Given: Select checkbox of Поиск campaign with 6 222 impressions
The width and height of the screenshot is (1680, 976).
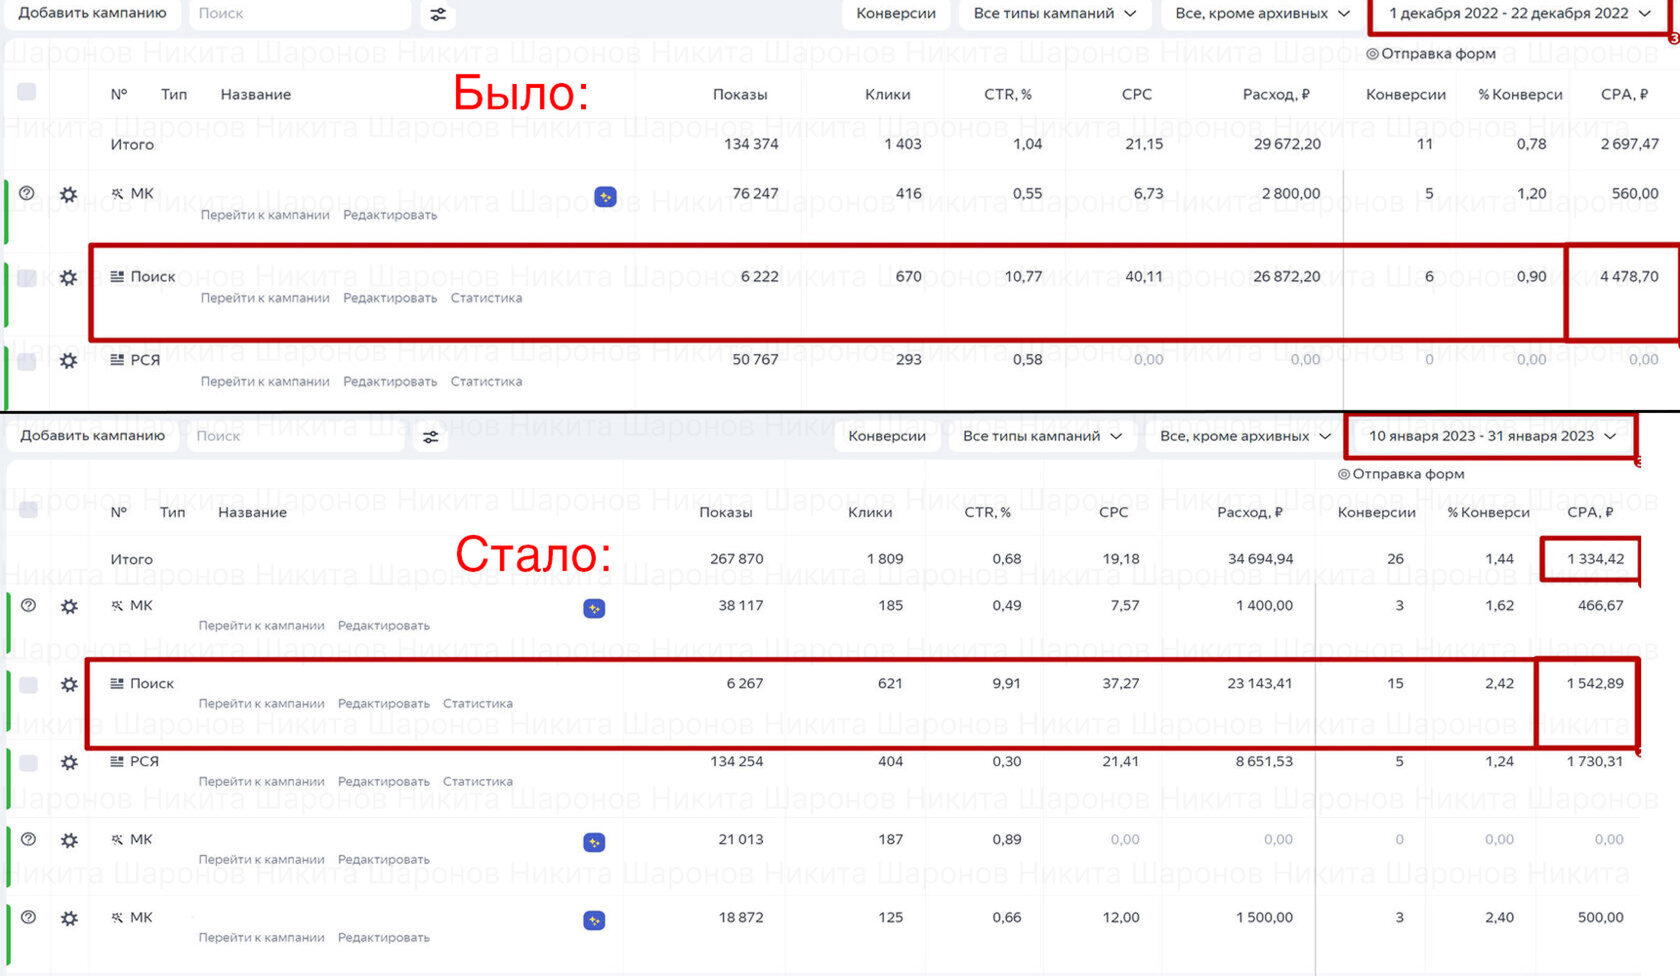Looking at the screenshot, I should [x=27, y=278].
